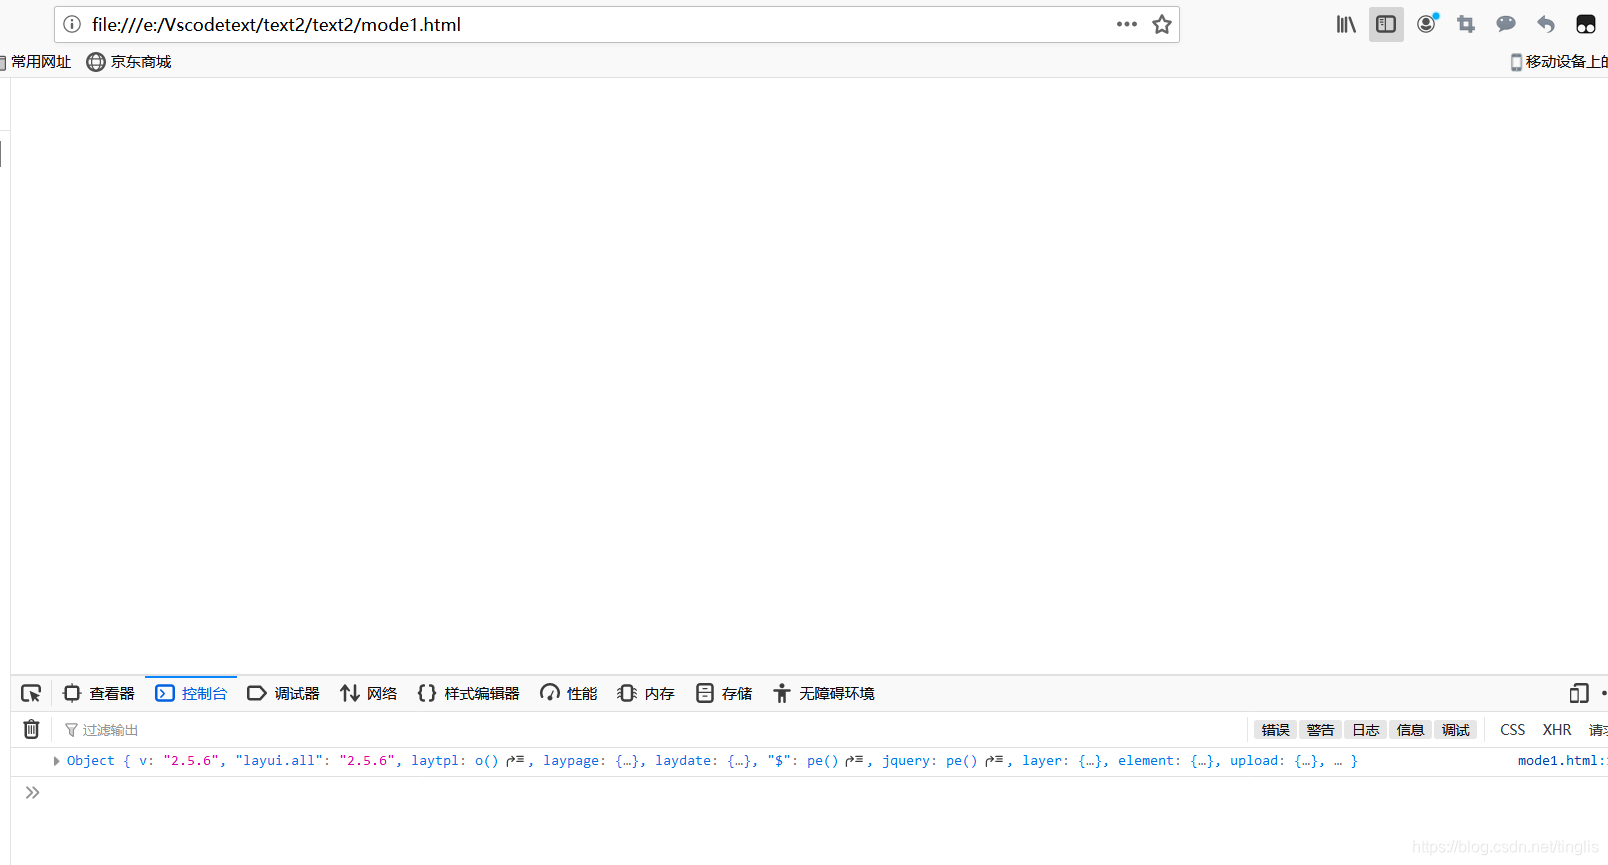Screen dimensions: 1608x865
Task: Click the 过滤输出 filter field
Action: pos(650,730)
